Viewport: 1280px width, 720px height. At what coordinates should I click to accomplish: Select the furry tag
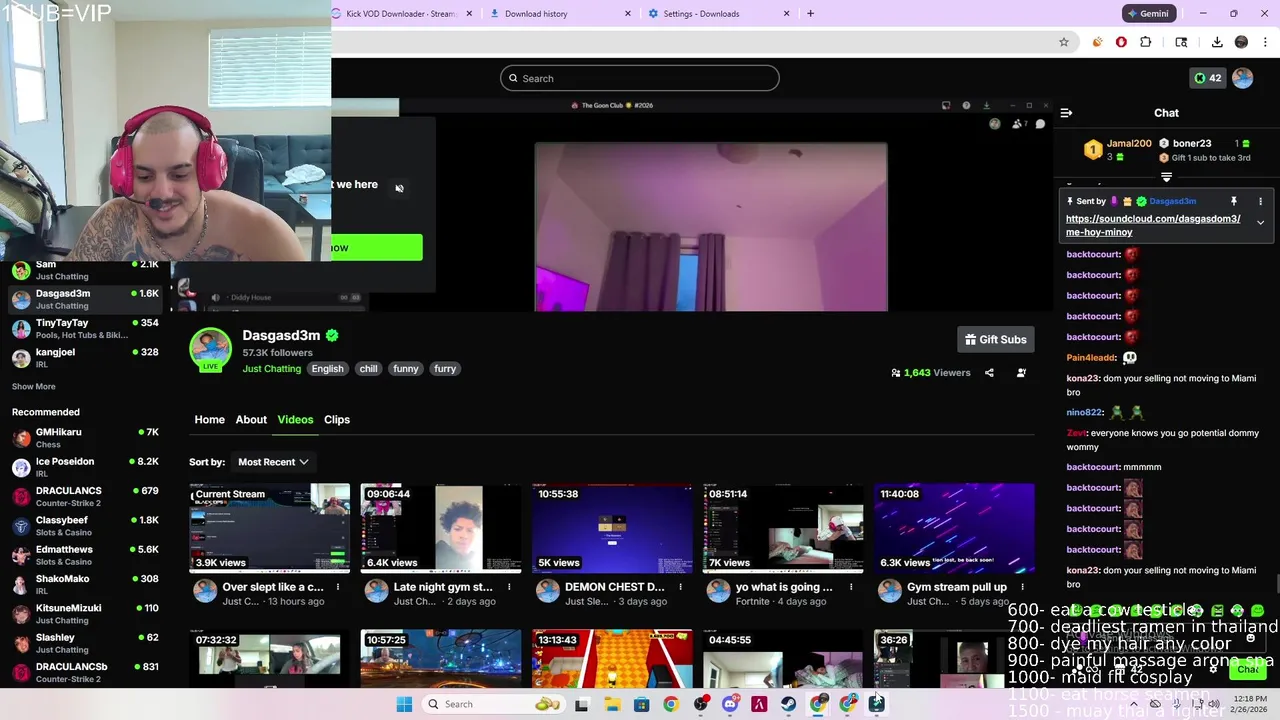[445, 369]
